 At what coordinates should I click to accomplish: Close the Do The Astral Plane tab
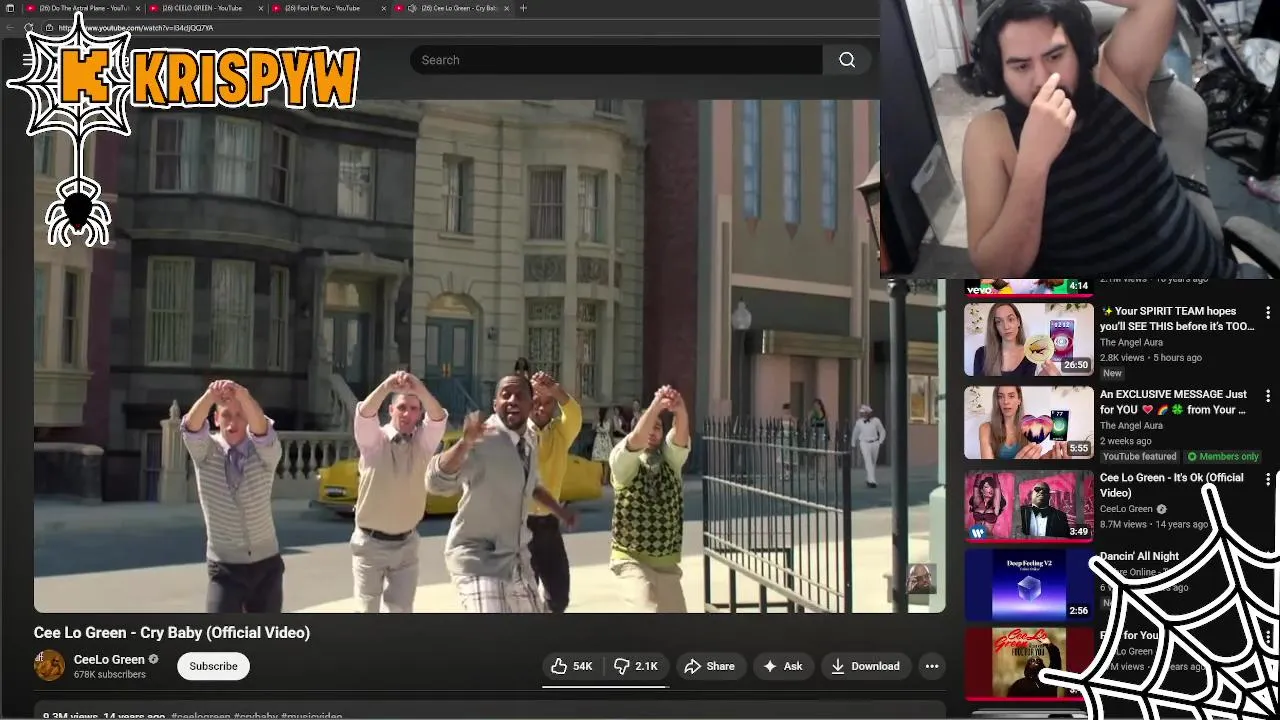pyautogui.click(x=138, y=8)
